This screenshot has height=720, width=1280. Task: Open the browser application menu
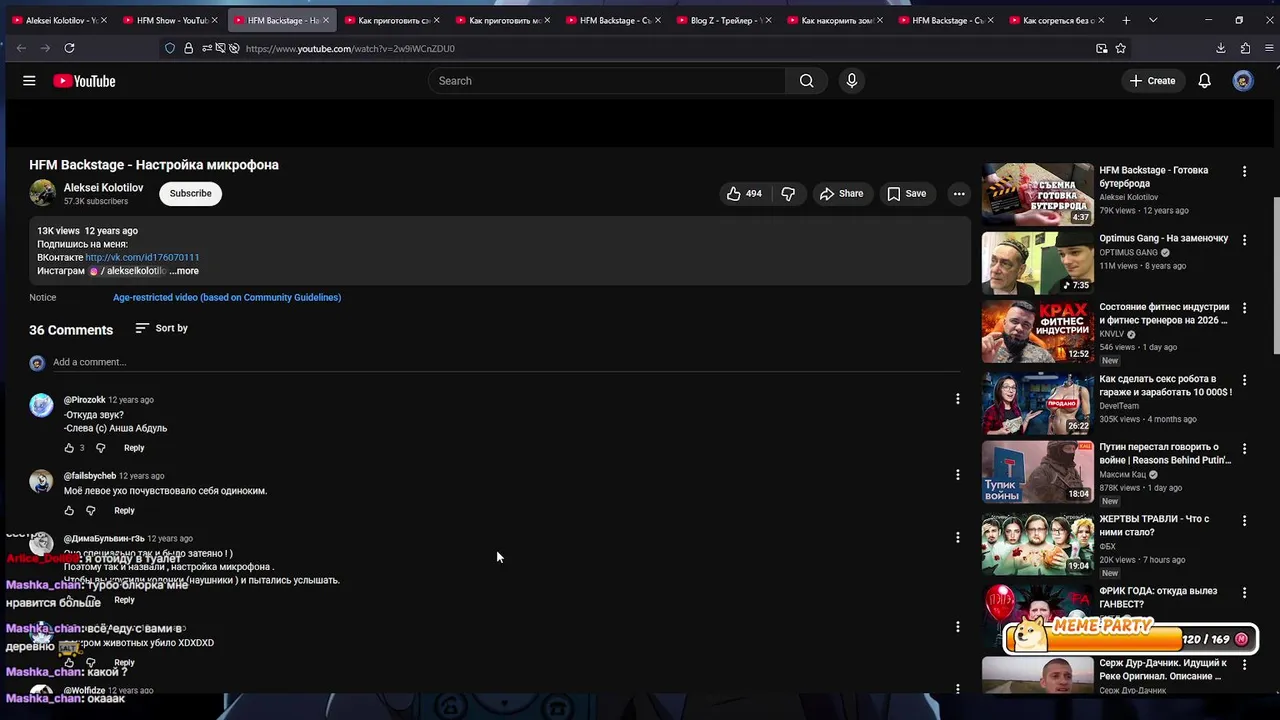pos(1270,48)
